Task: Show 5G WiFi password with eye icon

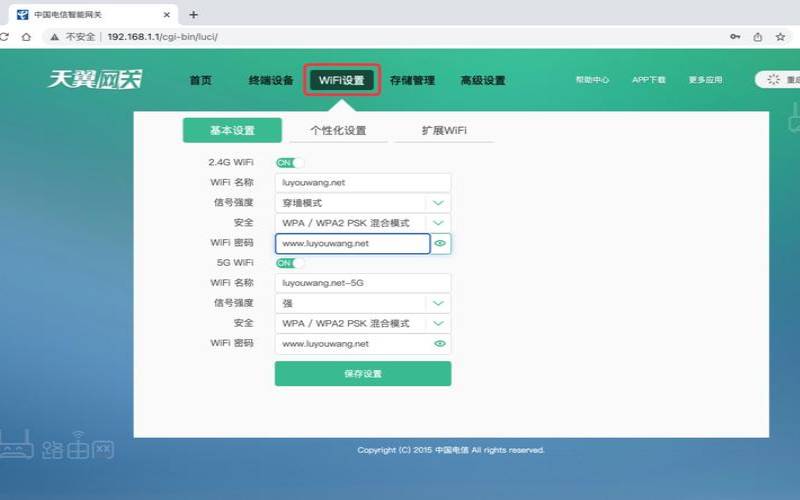Action: (x=439, y=343)
